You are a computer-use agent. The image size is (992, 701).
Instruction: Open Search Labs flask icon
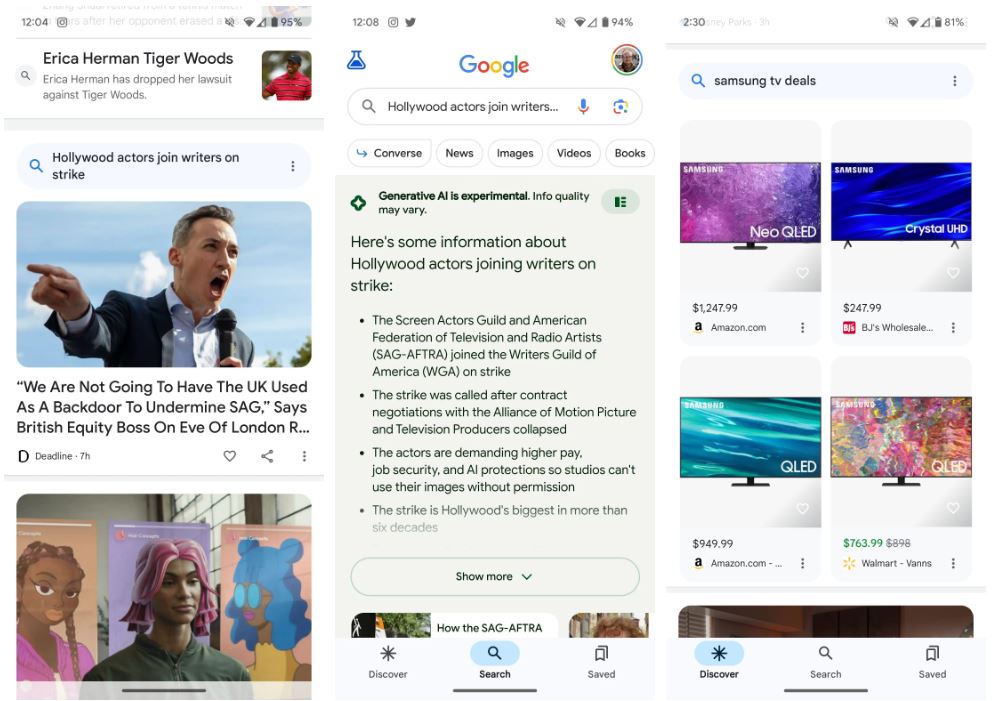(x=356, y=60)
